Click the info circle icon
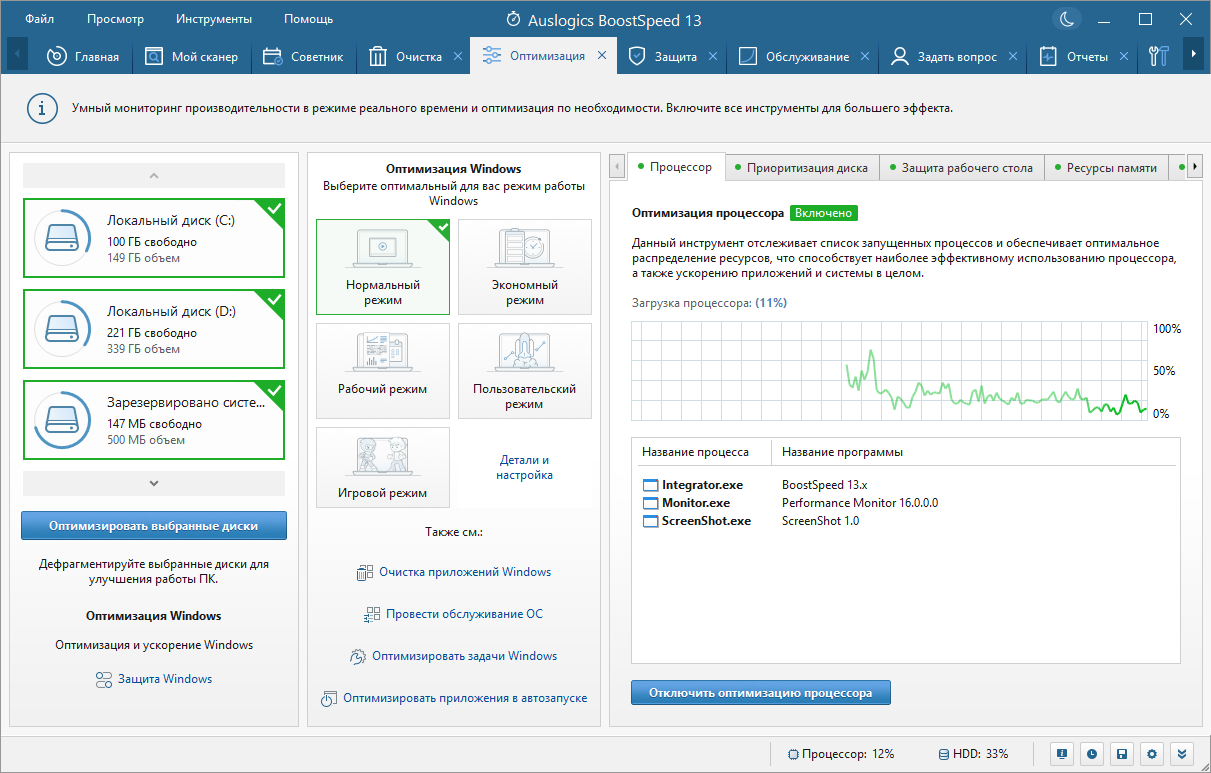1211x773 pixels. [41, 108]
